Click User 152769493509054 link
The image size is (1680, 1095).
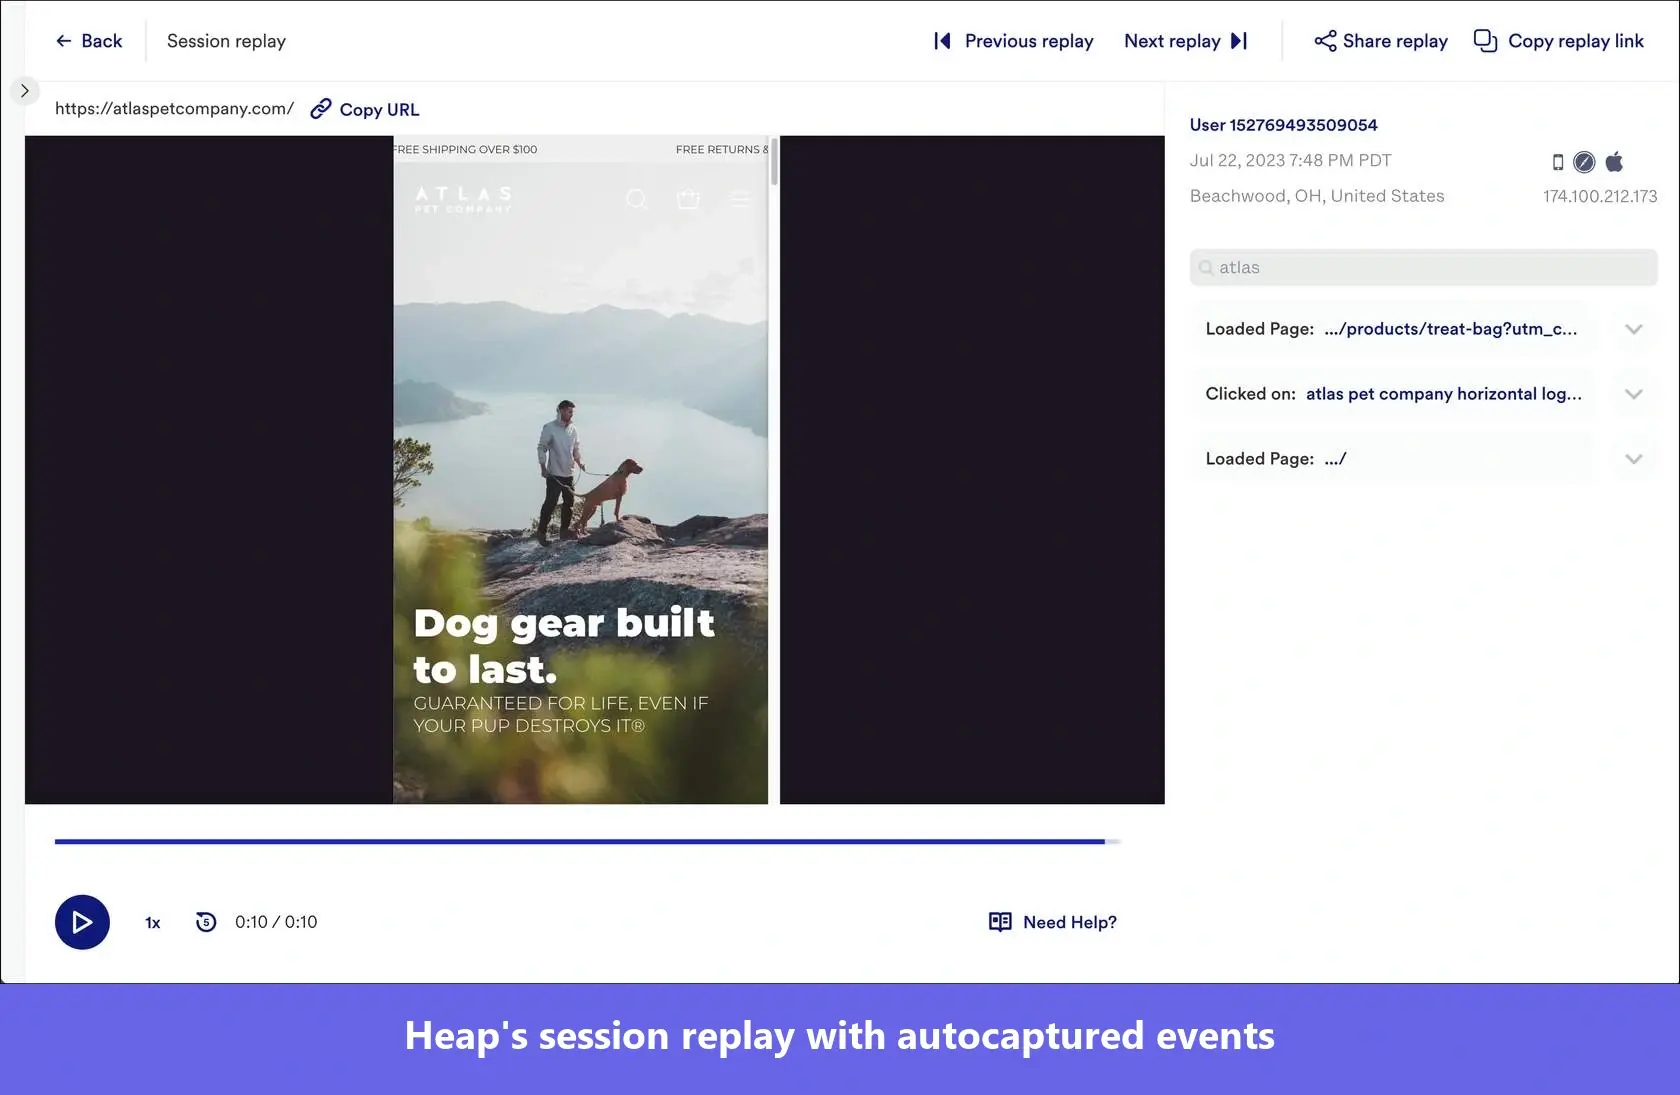coord(1283,125)
